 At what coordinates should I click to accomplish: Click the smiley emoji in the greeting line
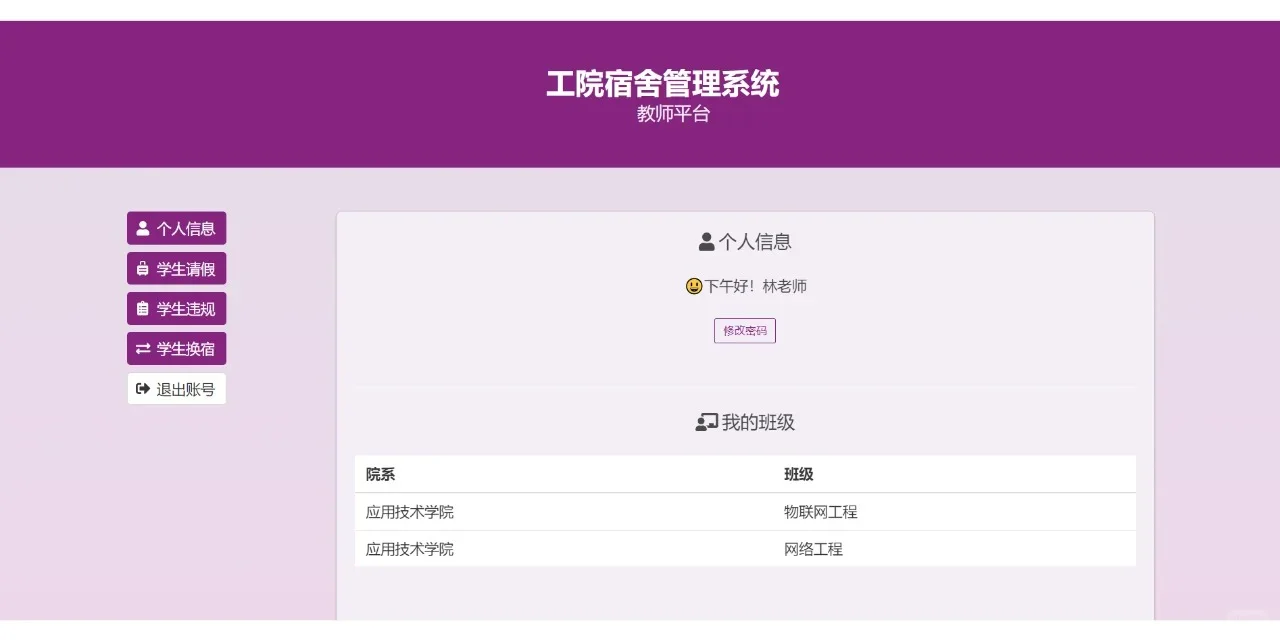(x=692, y=286)
